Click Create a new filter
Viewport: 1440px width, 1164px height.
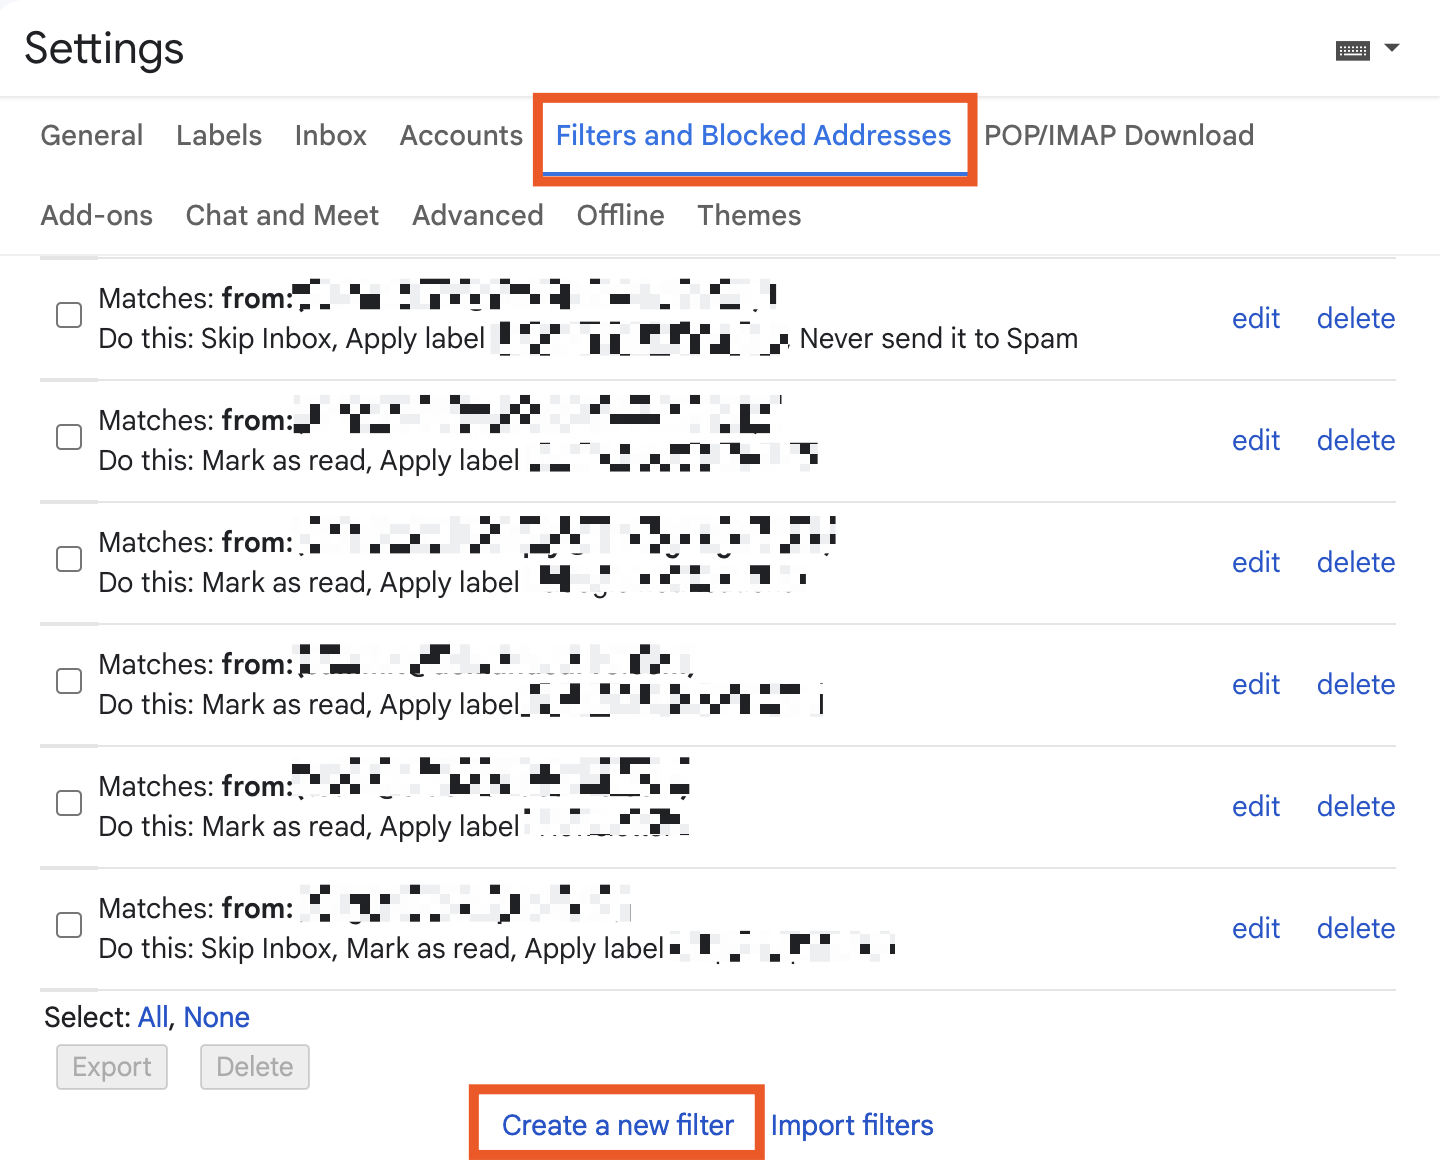[617, 1124]
